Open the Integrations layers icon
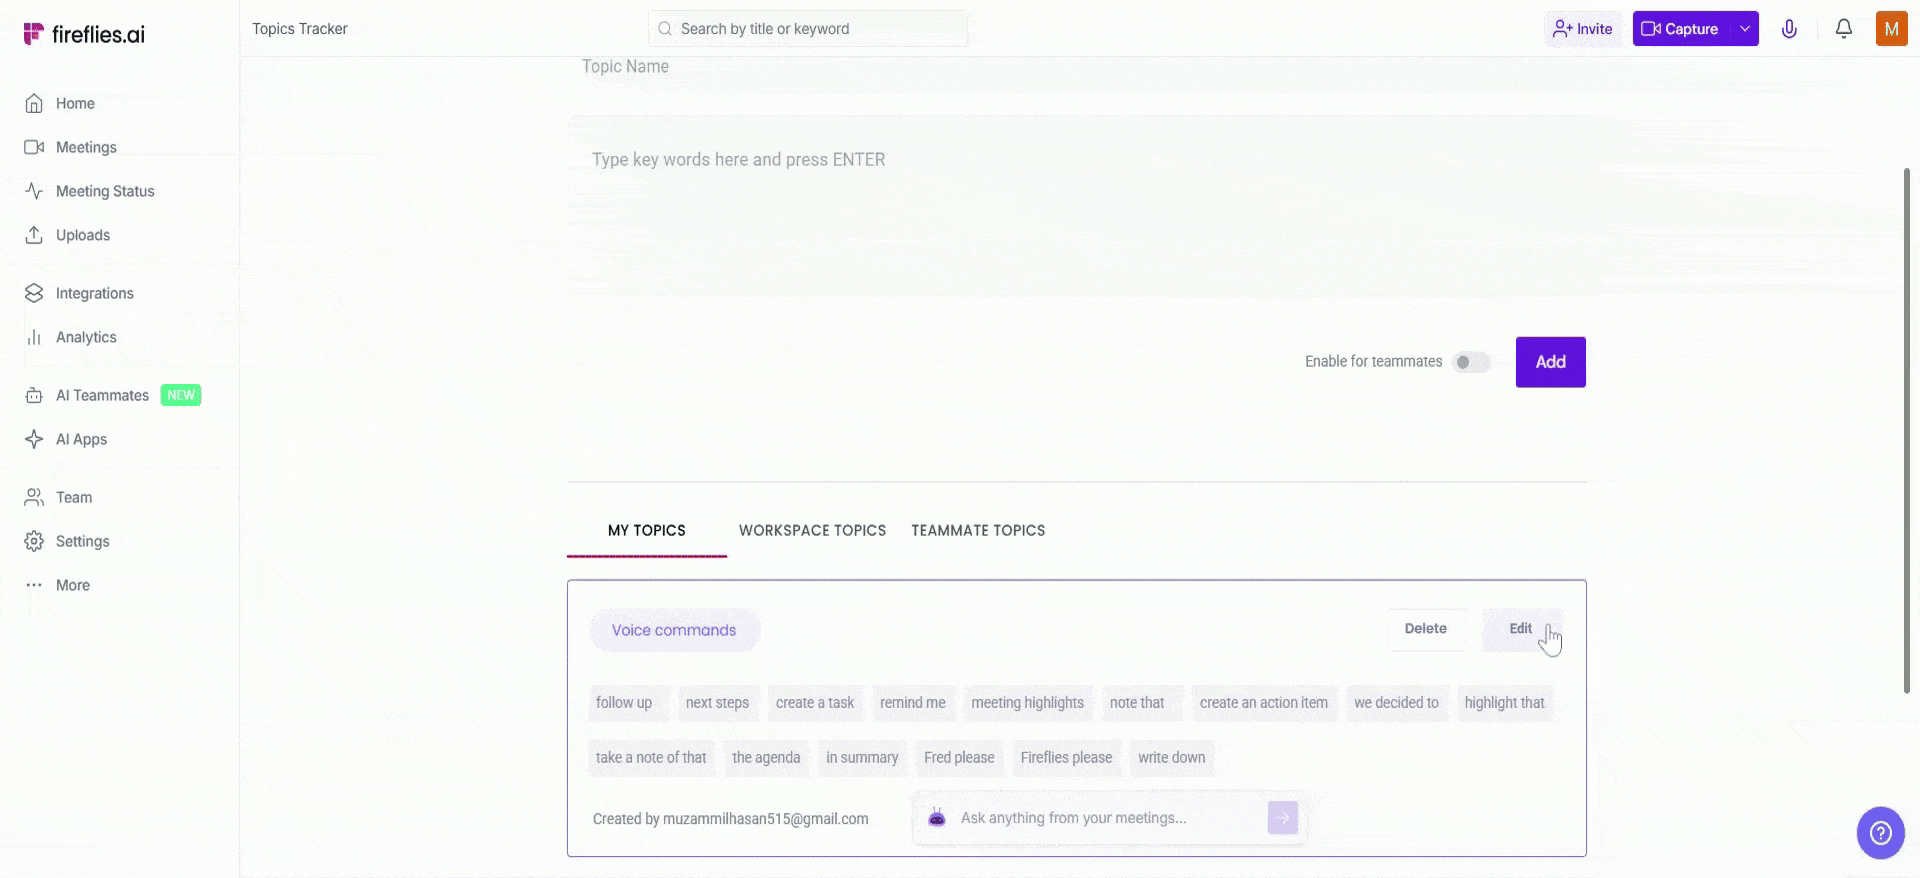The width and height of the screenshot is (1920, 878). coord(34,293)
